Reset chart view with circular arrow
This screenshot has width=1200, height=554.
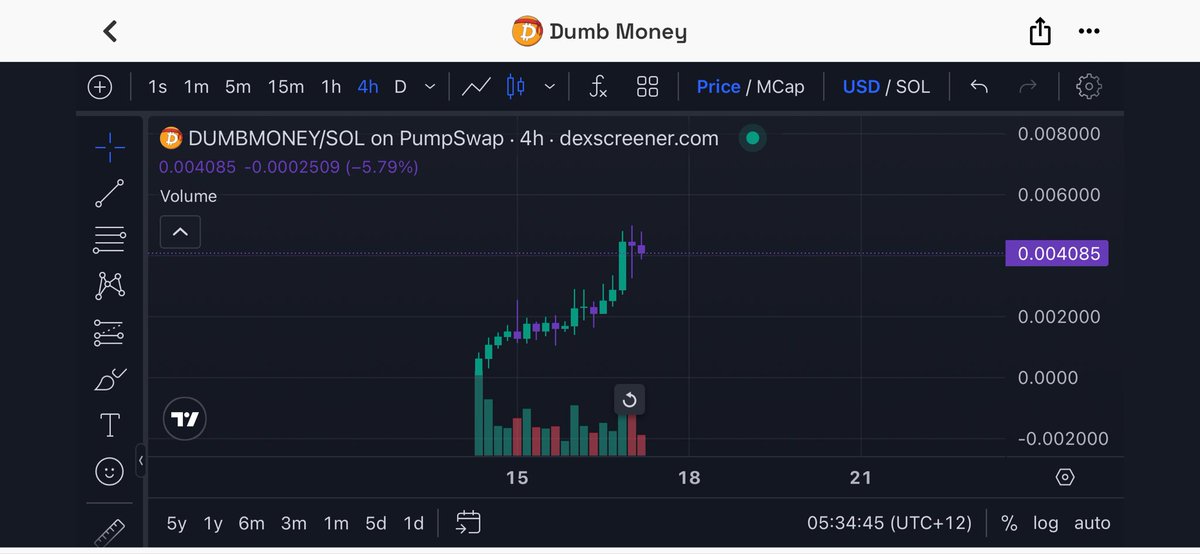(x=629, y=400)
